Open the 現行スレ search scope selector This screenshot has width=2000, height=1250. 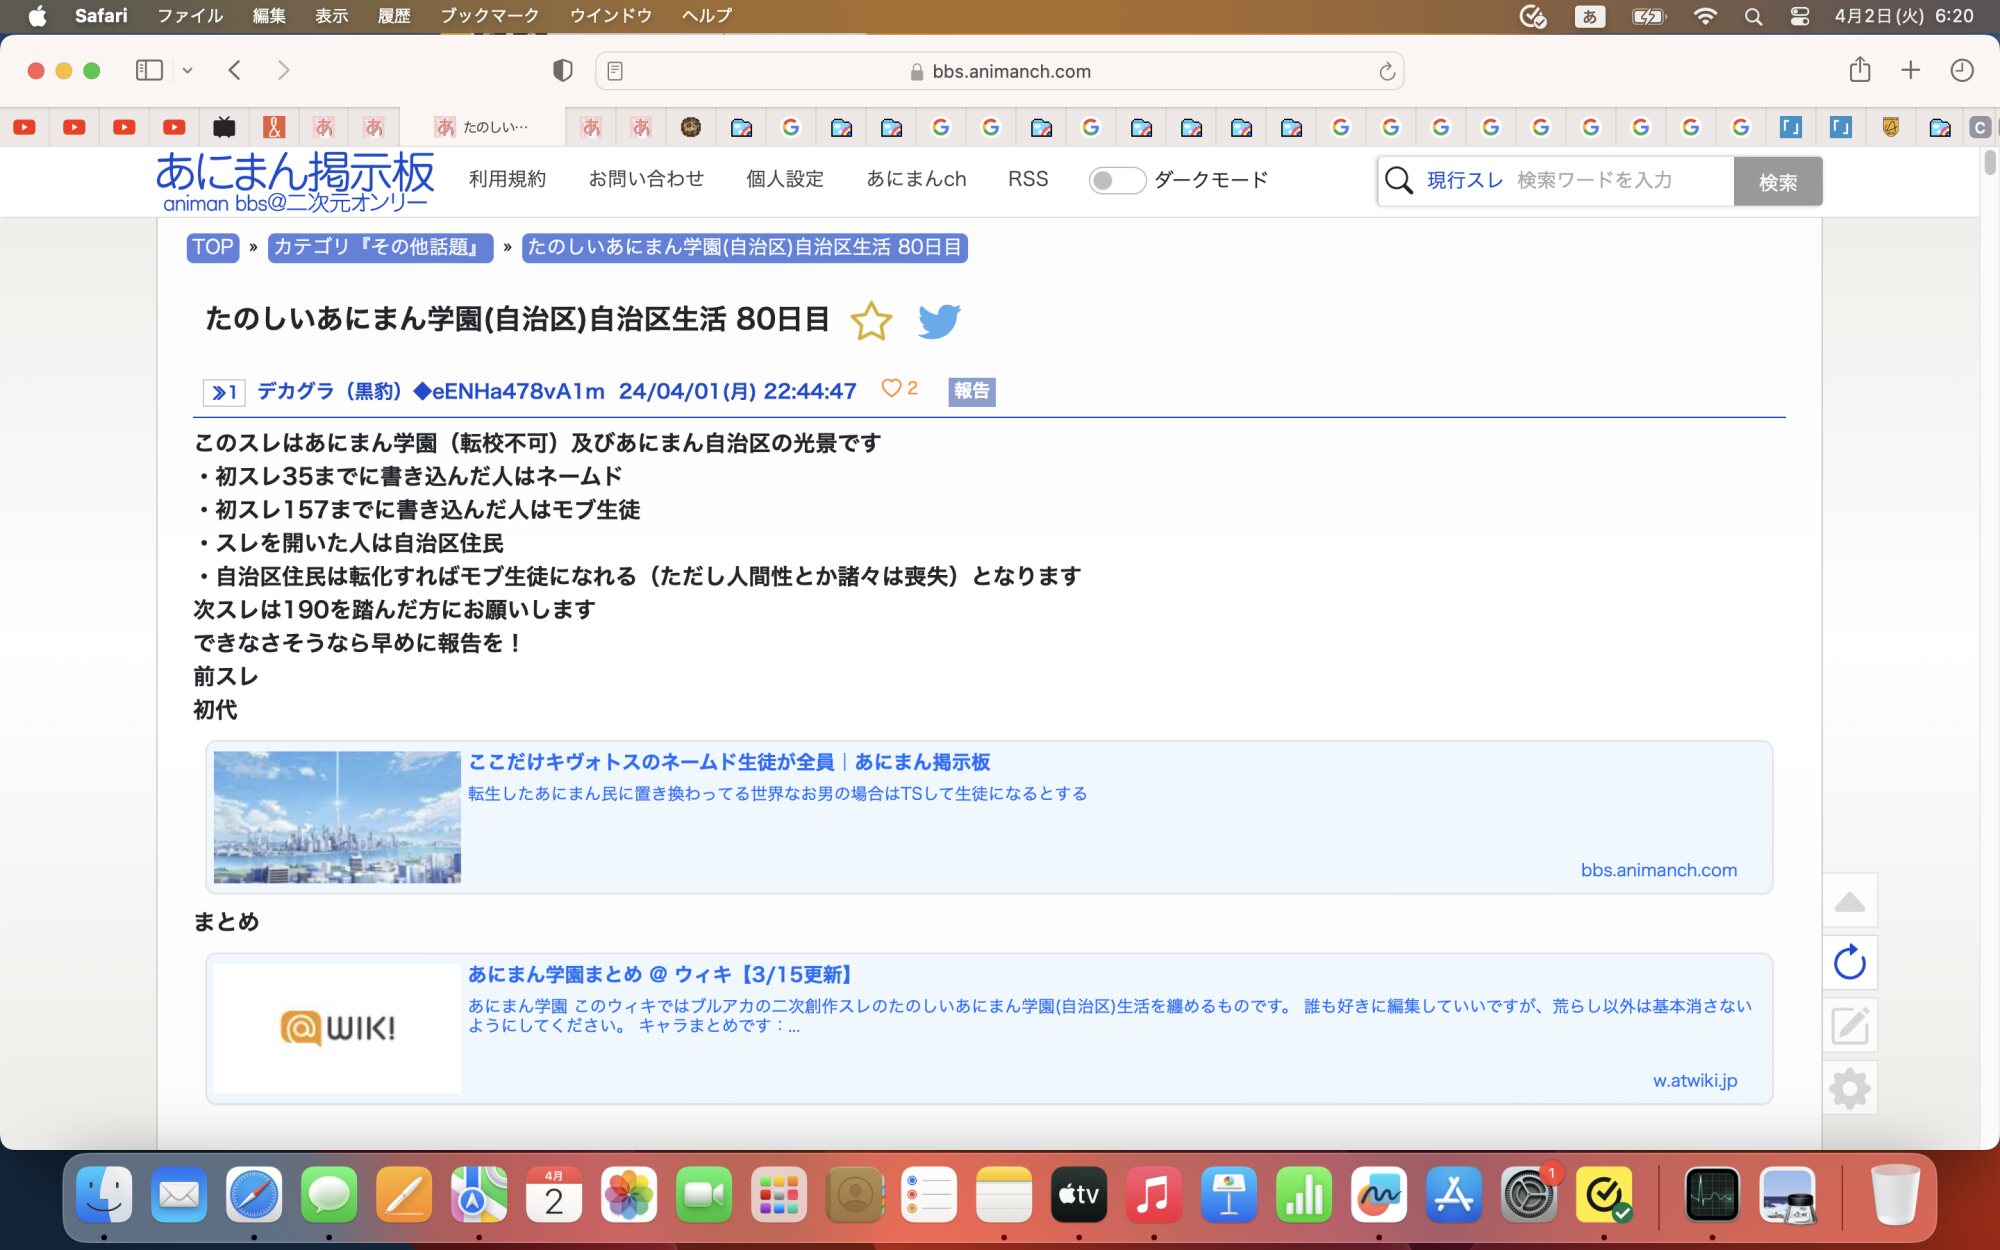click(x=1464, y=180)
